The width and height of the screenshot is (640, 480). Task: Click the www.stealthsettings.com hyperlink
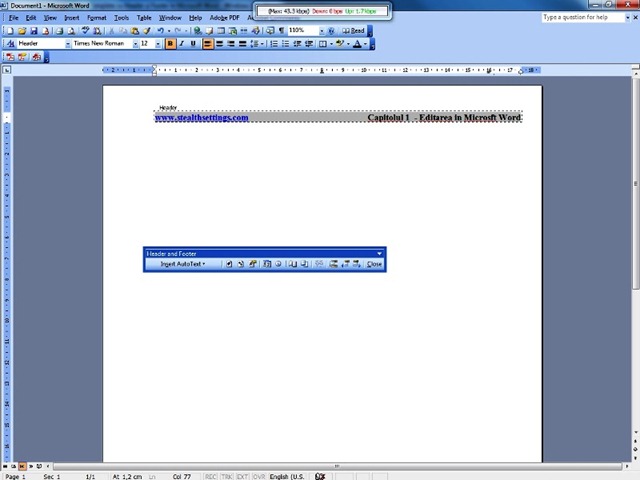202,118
